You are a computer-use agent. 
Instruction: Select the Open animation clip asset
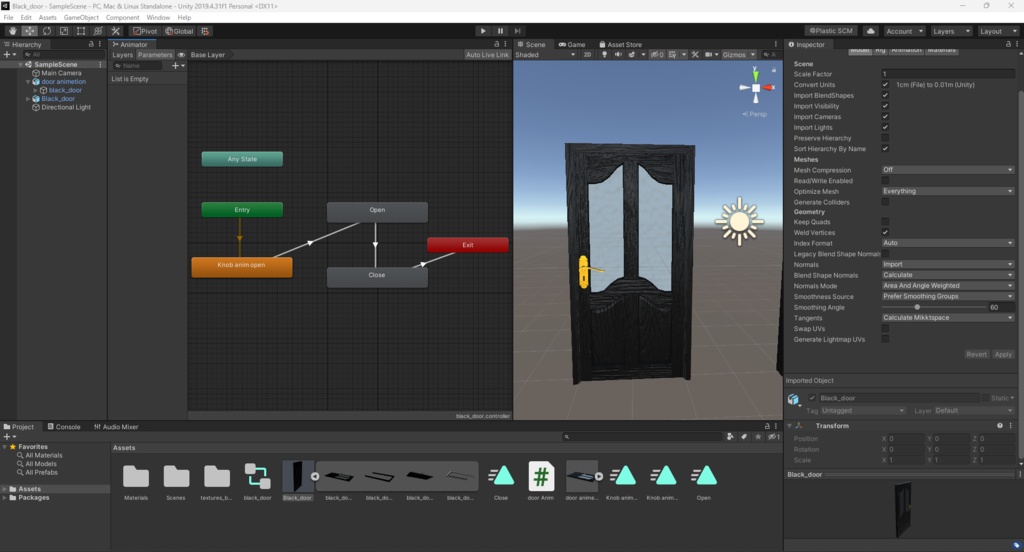click(x=703, y=481)
